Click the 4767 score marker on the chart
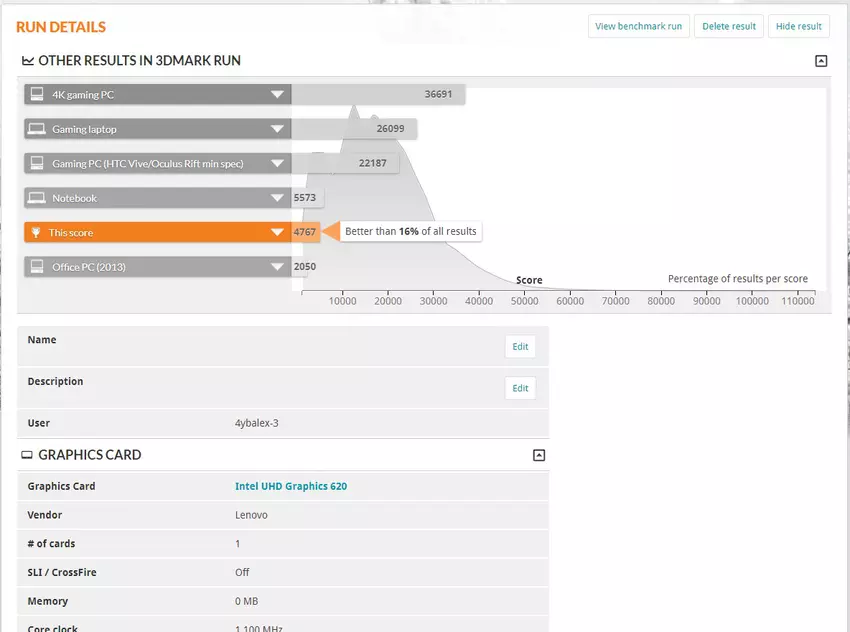 (305, 232)
